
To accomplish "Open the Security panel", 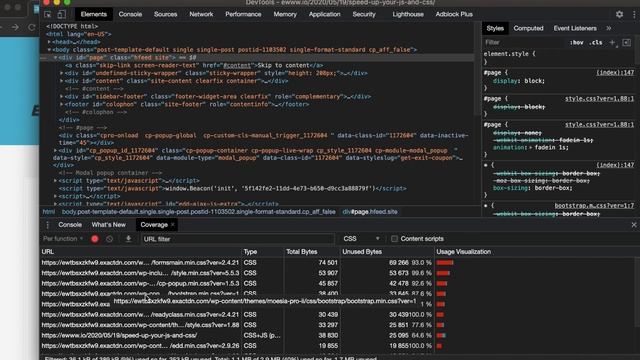I will [x=364, y=14].
